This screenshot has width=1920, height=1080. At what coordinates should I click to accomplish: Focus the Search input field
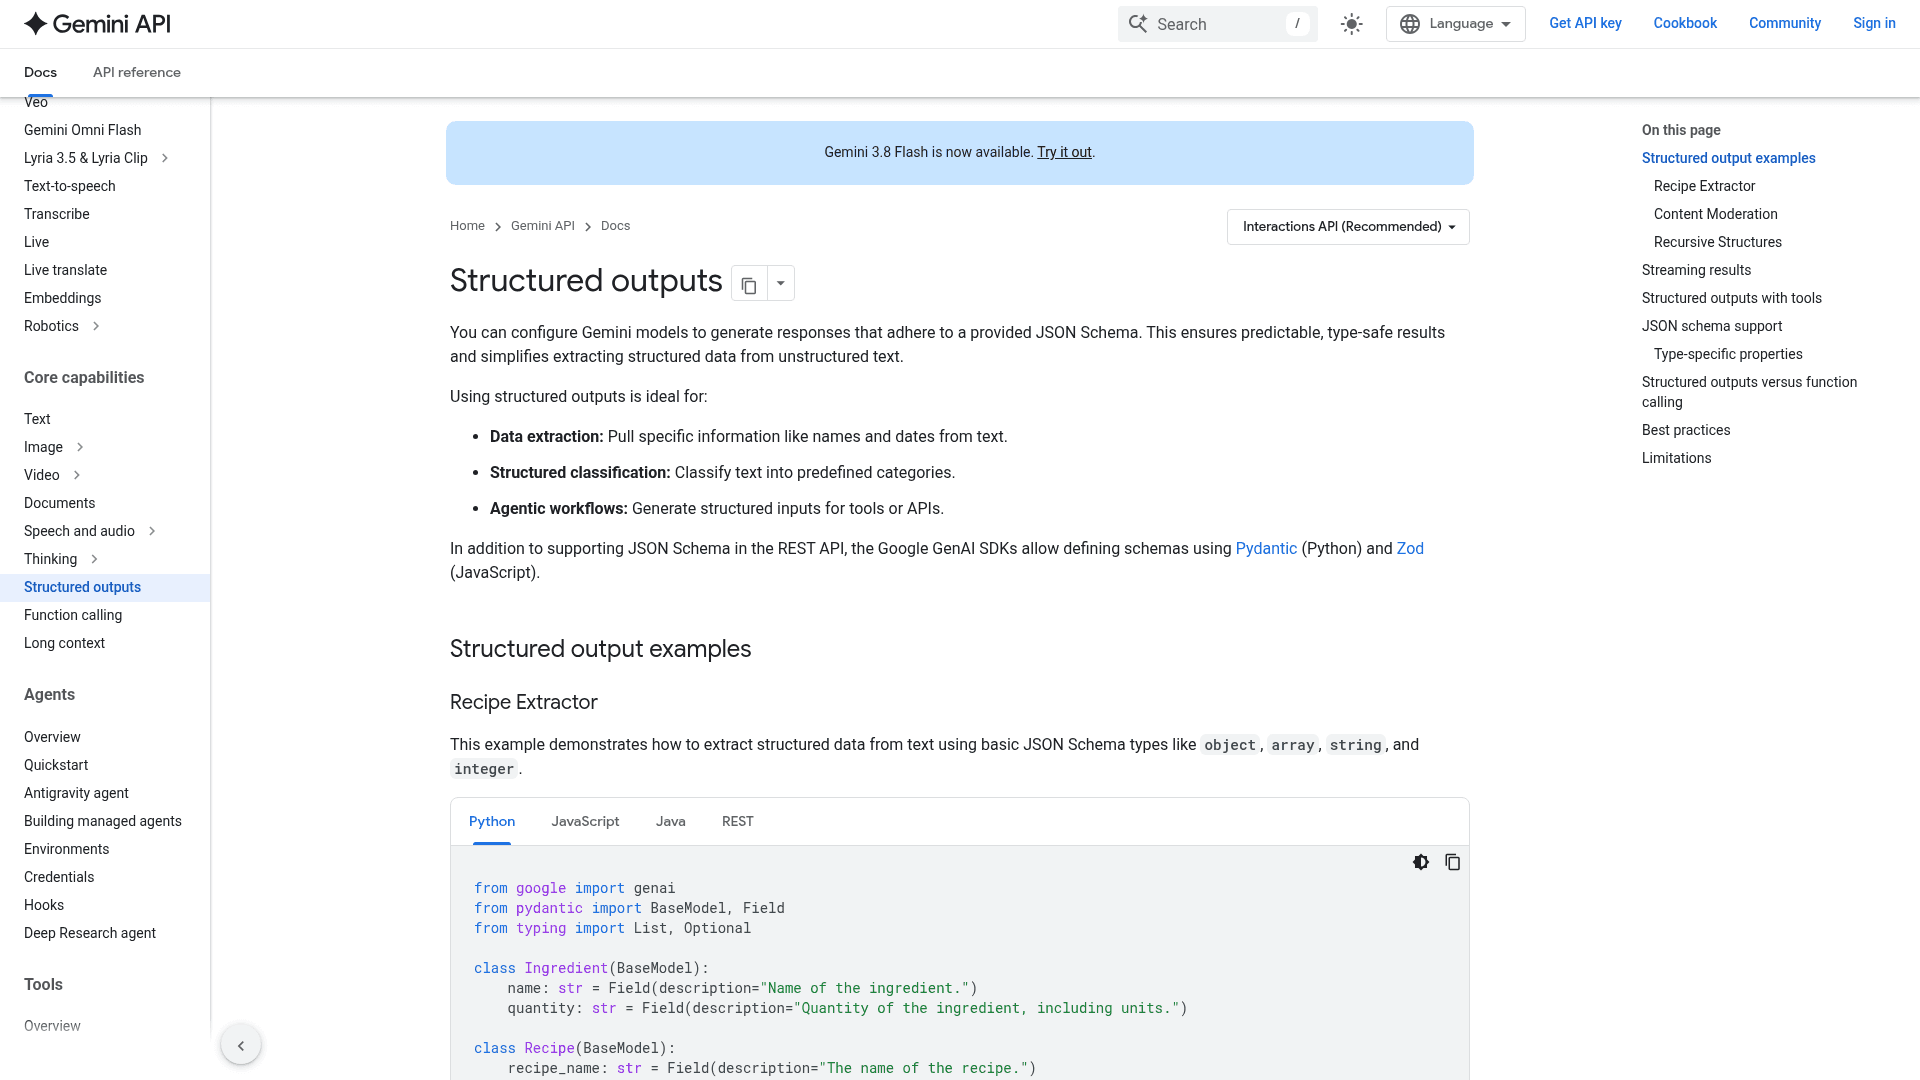tap(1218, 24)
